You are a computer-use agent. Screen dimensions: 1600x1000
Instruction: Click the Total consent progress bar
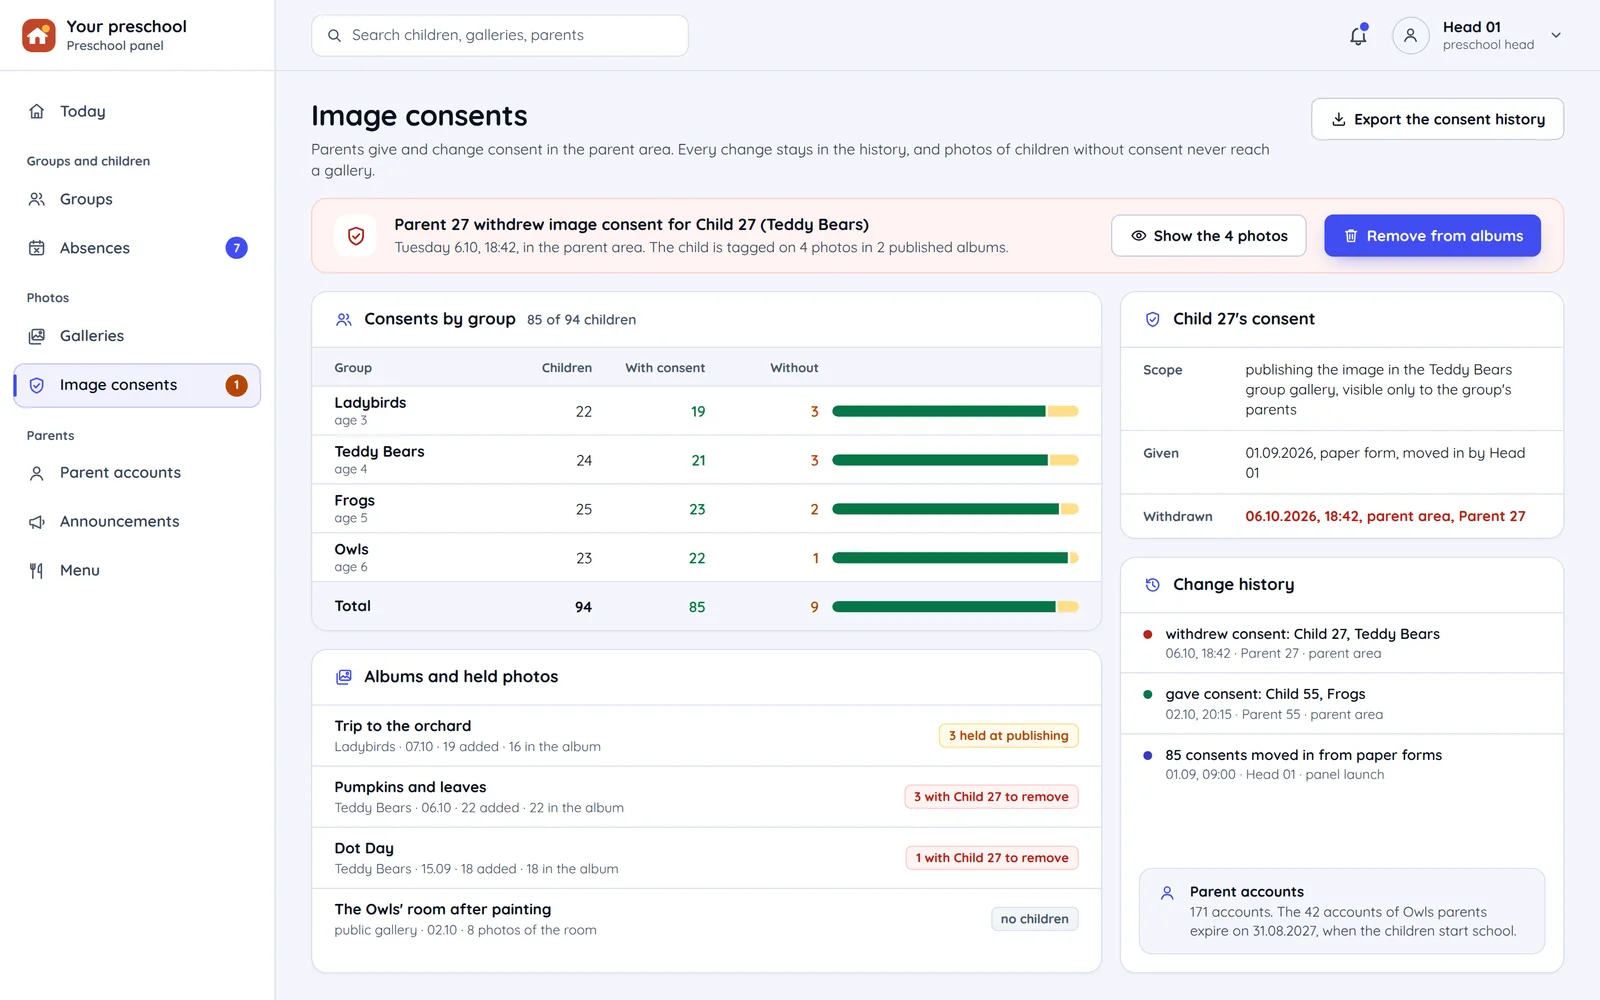coord(955,607)
